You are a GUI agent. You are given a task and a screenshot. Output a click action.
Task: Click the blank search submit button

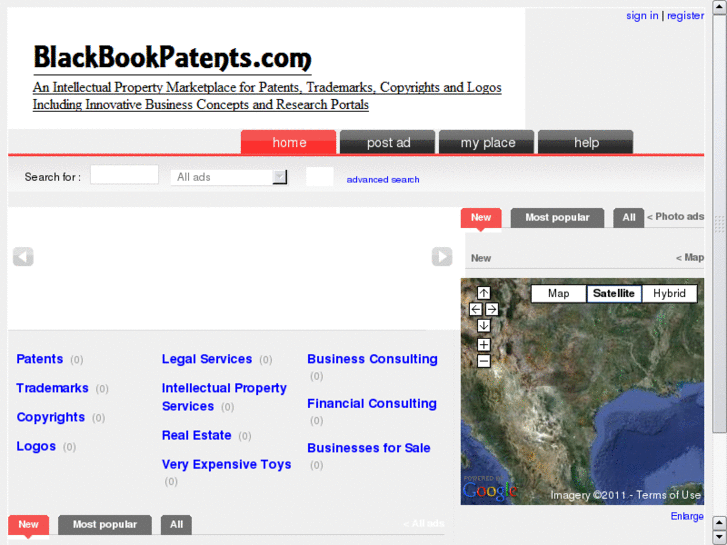point(319,177)
